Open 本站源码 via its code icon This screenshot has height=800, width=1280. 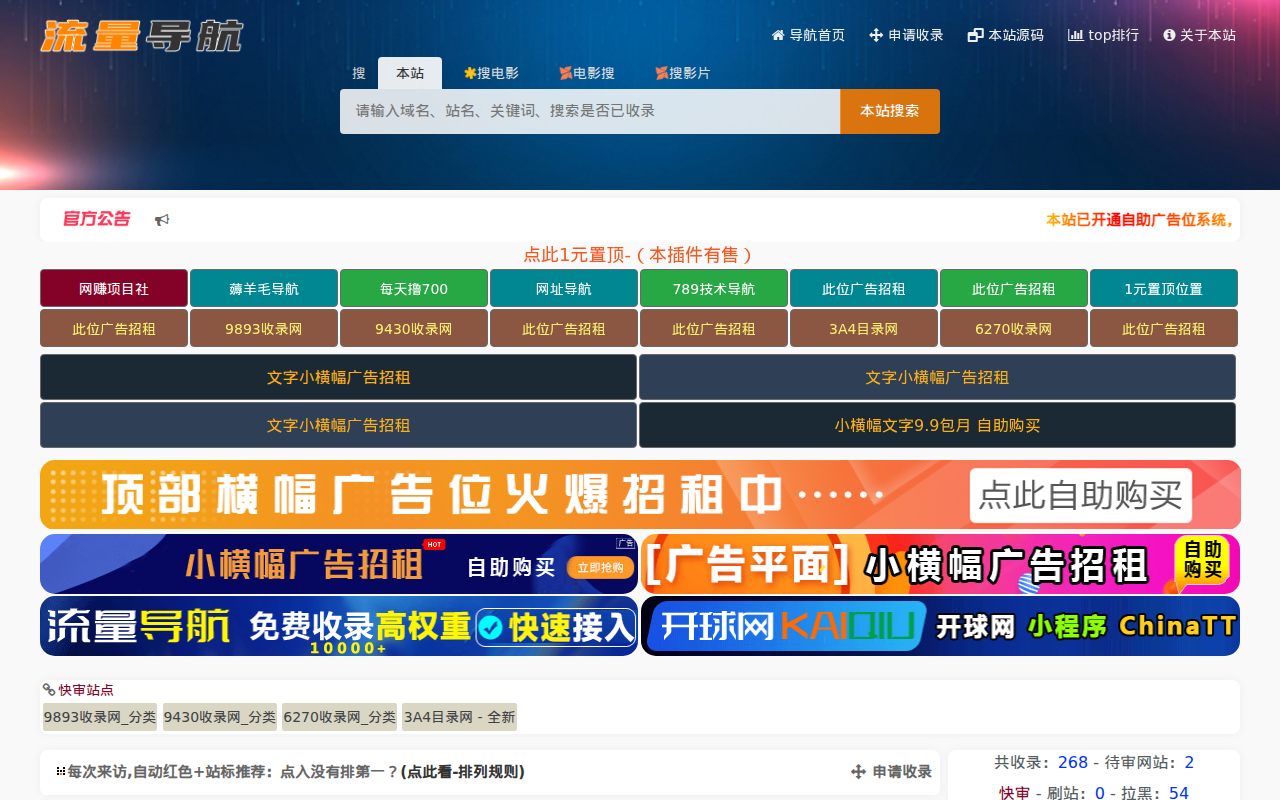[x=974, y=33]
